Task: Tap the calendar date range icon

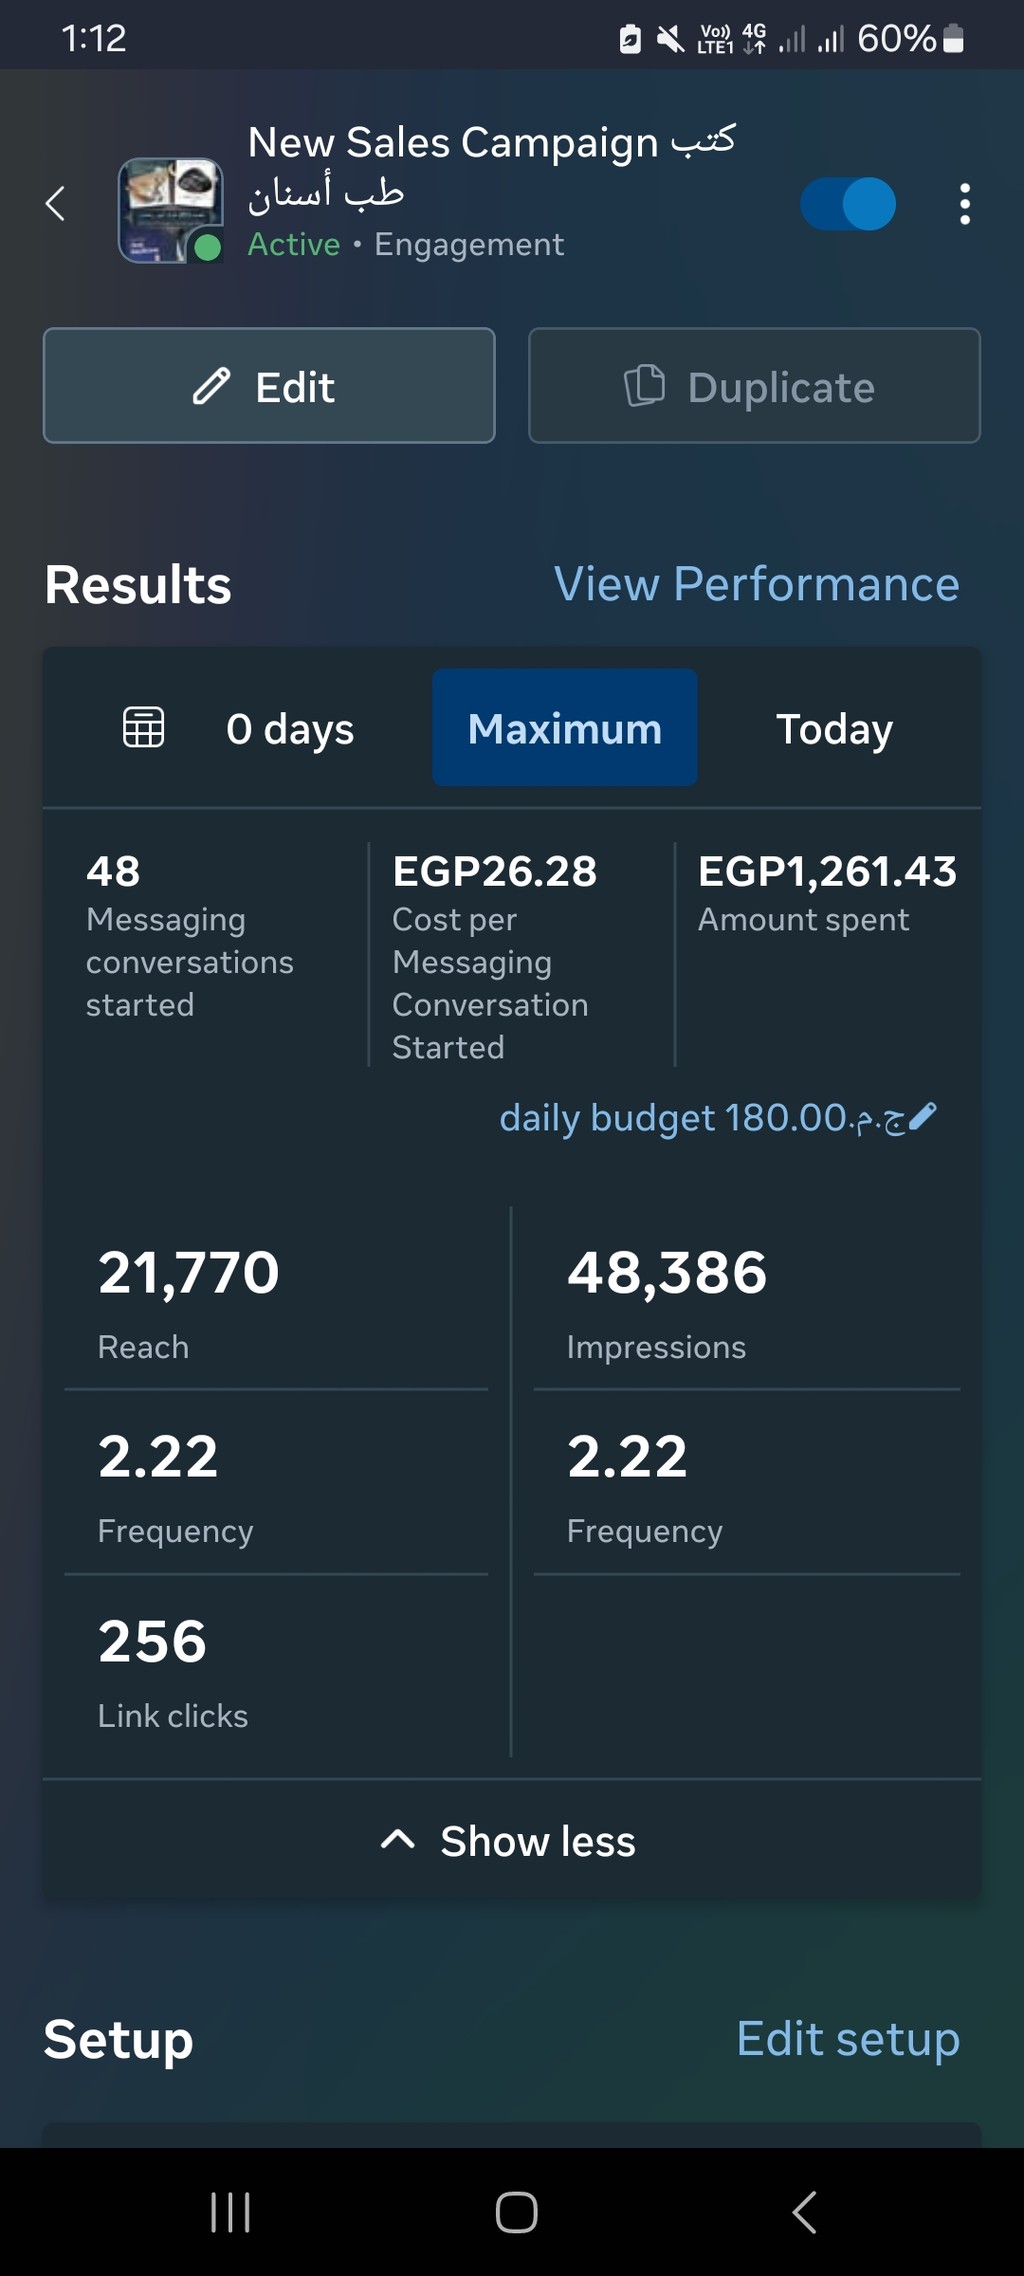Action: (143, 727)
